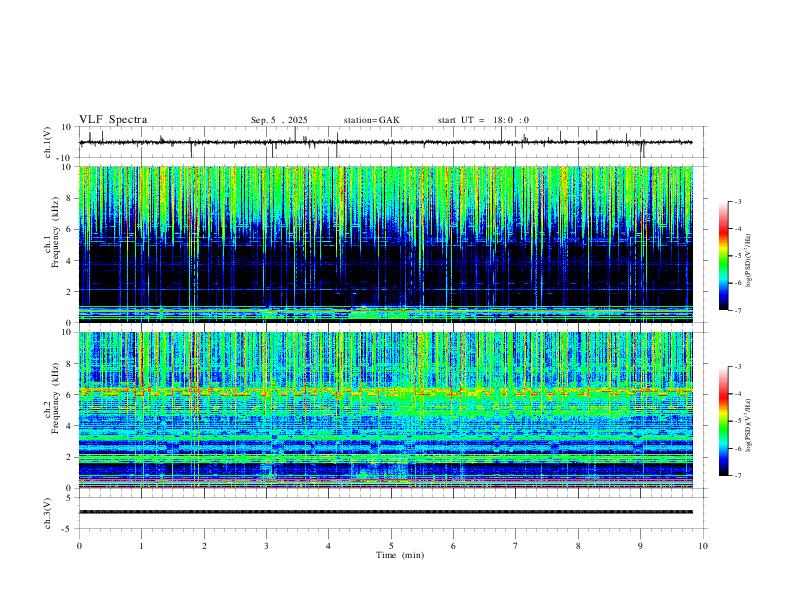Click inside the ch.2 spectrogram panel
The height and width of the screenshot is (612, 792).
pos(385,410)
